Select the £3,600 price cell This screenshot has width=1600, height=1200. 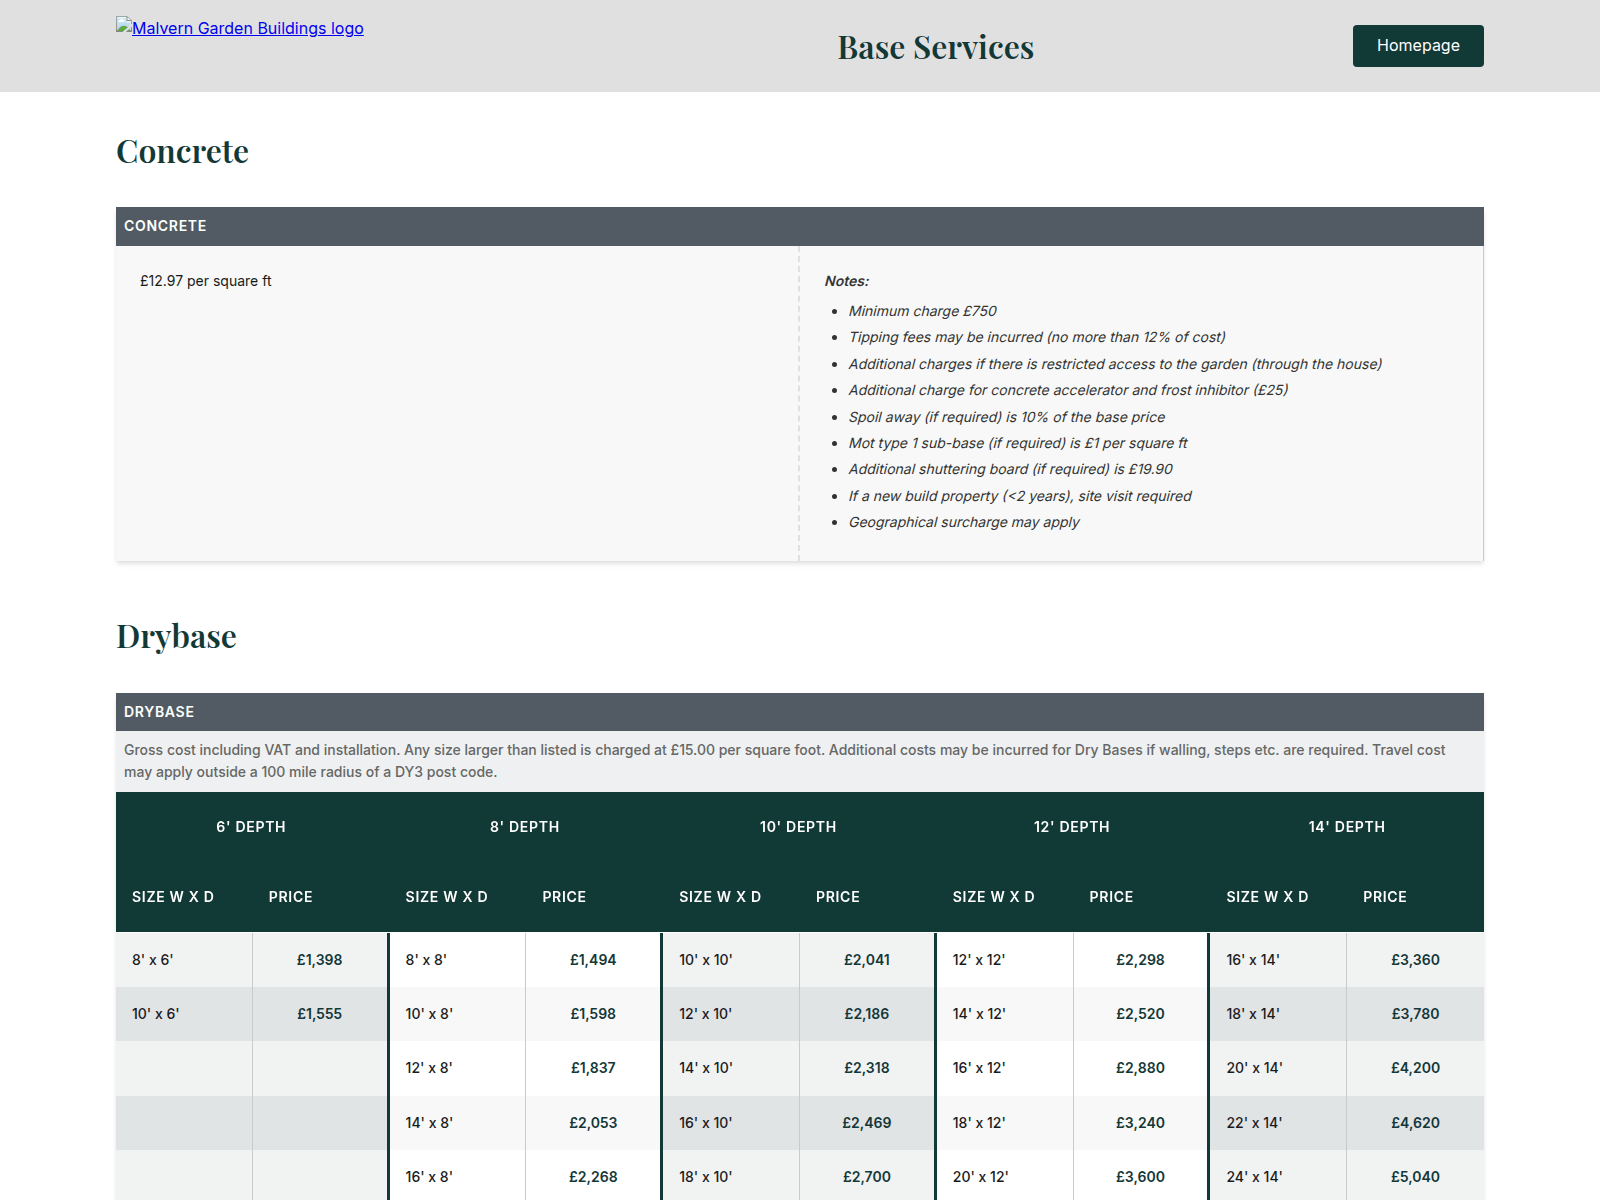[x=1141, y=1176]
